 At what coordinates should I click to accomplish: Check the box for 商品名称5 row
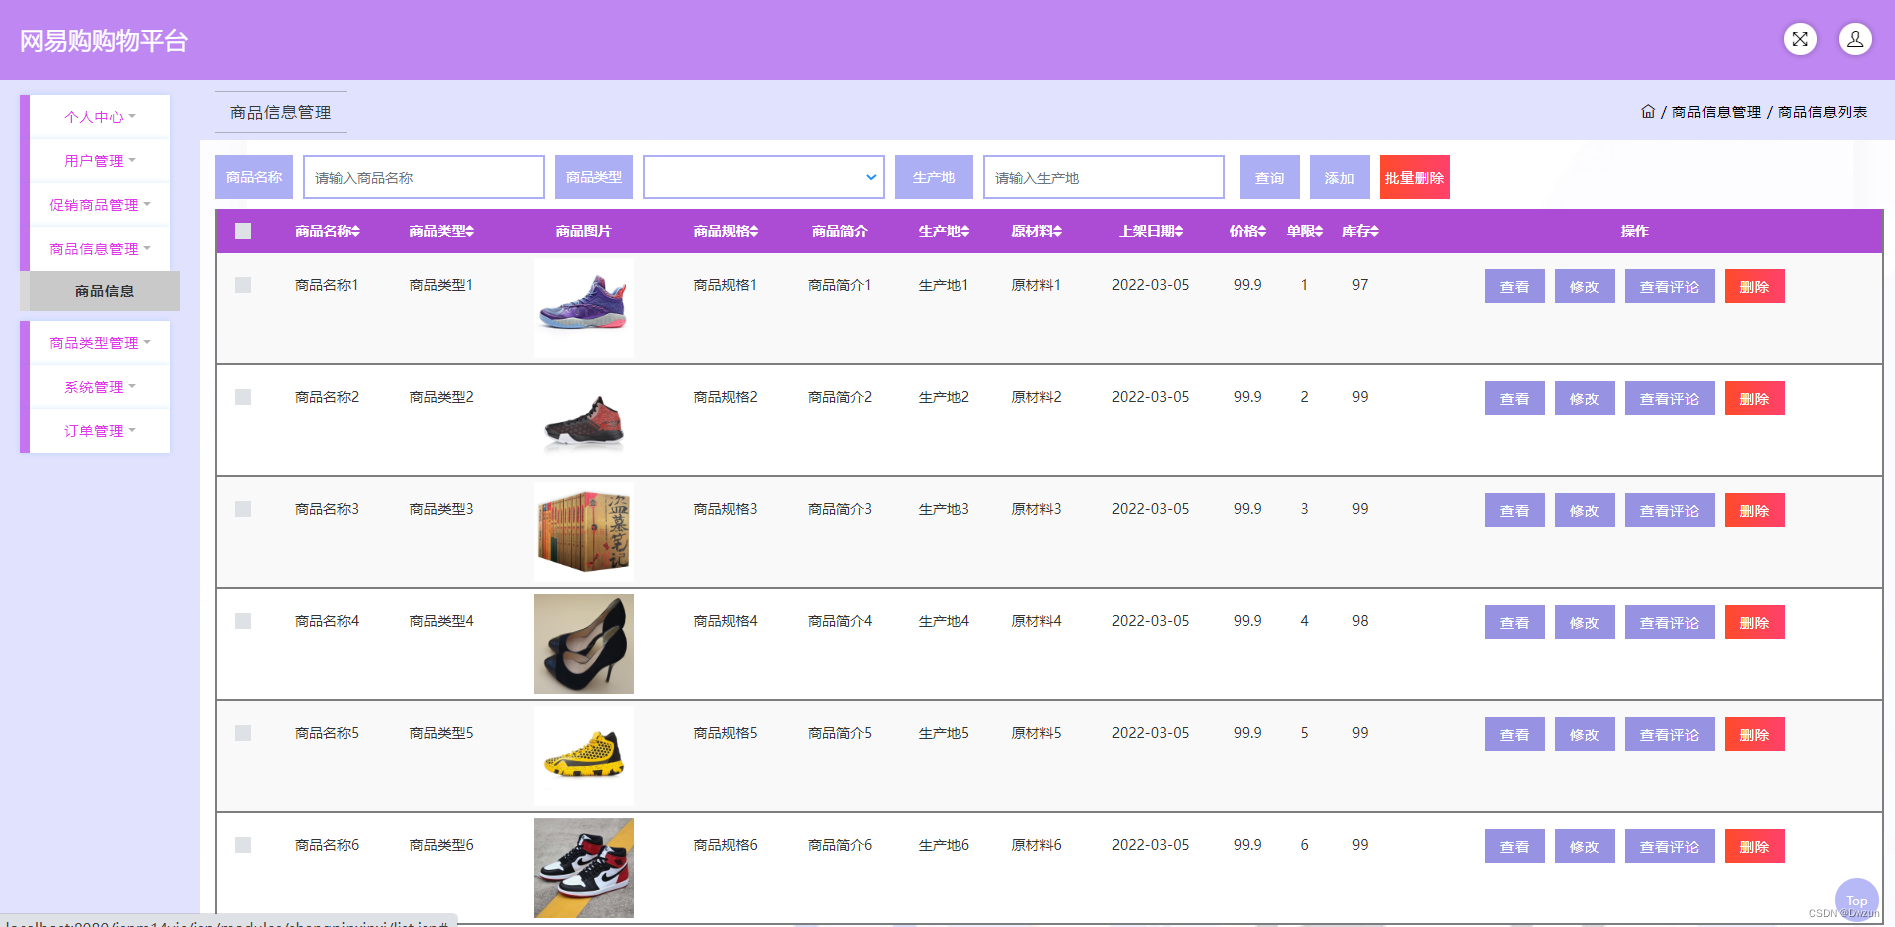click(x=243, y=733)
